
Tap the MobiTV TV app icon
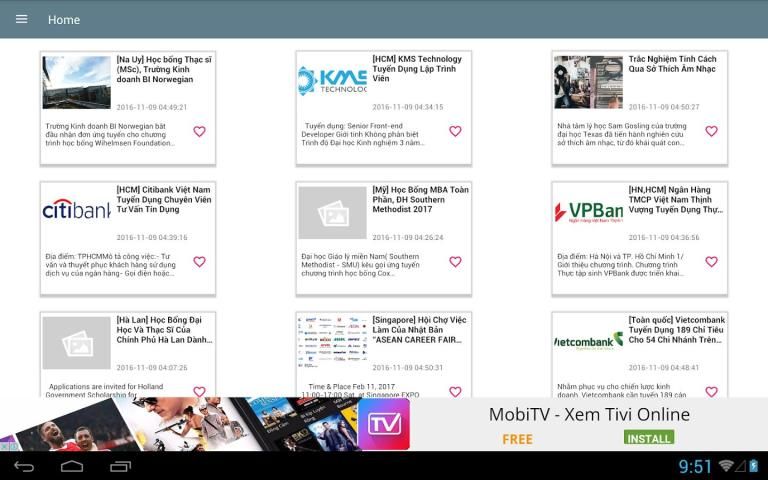point(384,423)
